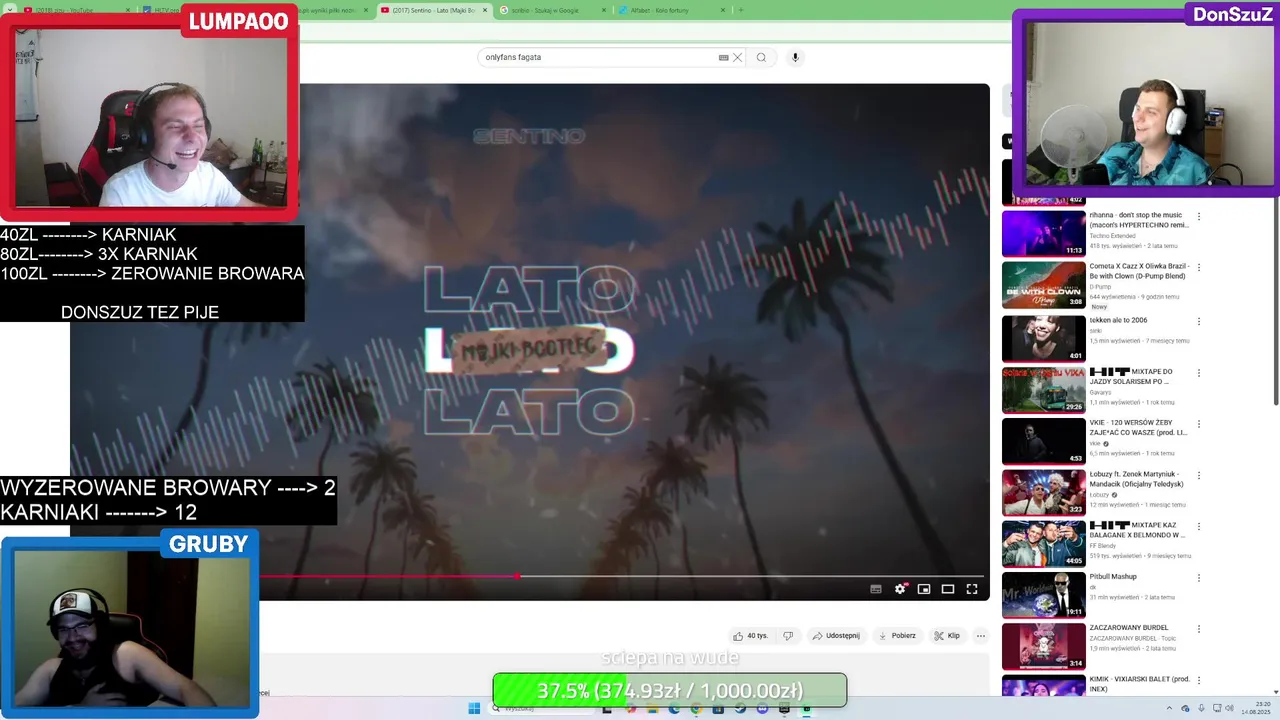Open options for rihanna don't stop the music
The width and height of the screenshot is (1280, 720).
coord(1199,216)
